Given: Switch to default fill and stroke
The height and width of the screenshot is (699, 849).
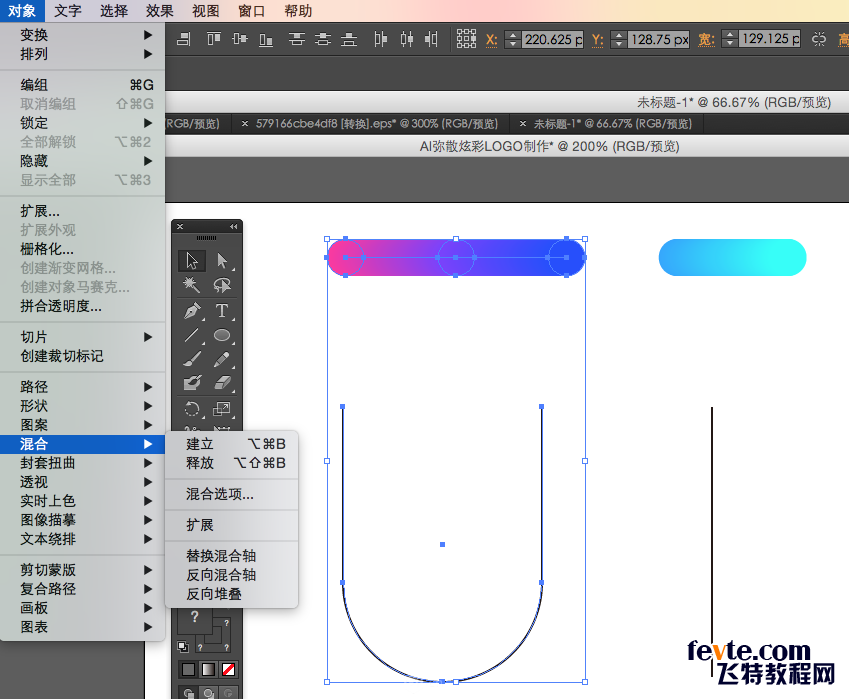Looking at the screenshot, I should point(183,647).
